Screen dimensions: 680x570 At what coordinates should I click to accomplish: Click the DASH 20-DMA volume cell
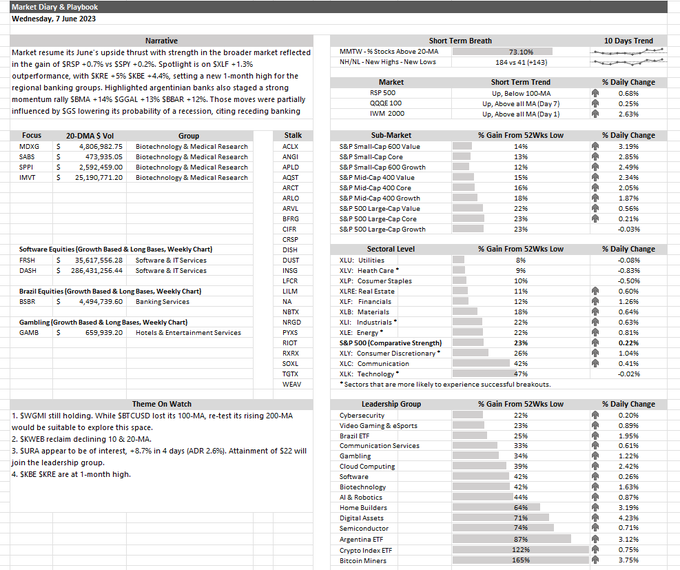coord(90,270)
